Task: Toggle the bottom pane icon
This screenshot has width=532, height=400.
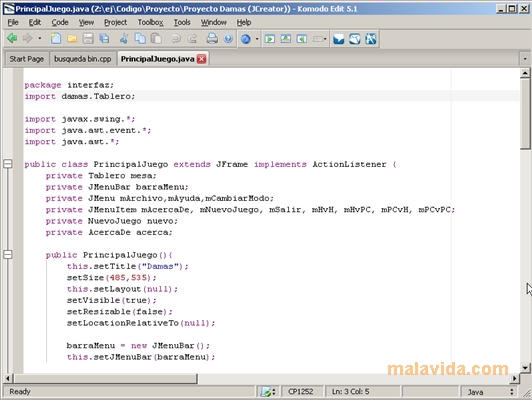Action: coord(355,39)
